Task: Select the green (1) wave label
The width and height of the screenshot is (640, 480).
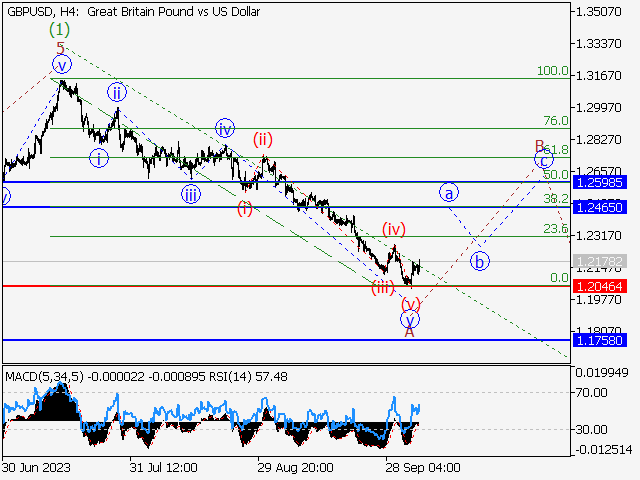Action: [x=60, y=30]
